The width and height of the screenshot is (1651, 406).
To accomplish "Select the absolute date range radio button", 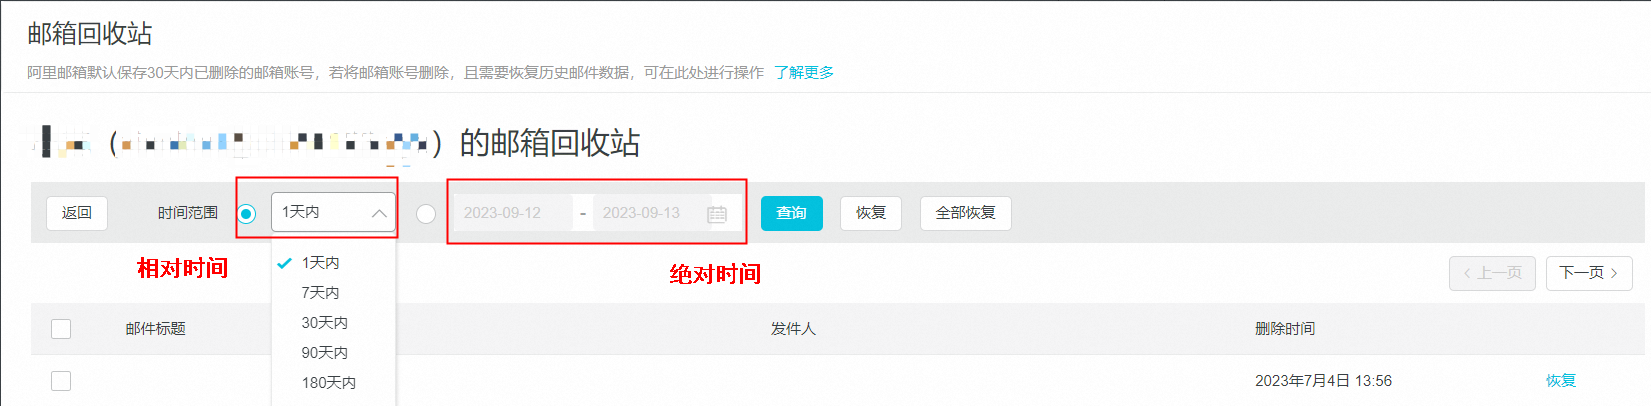I will click(x=426, y=213).
